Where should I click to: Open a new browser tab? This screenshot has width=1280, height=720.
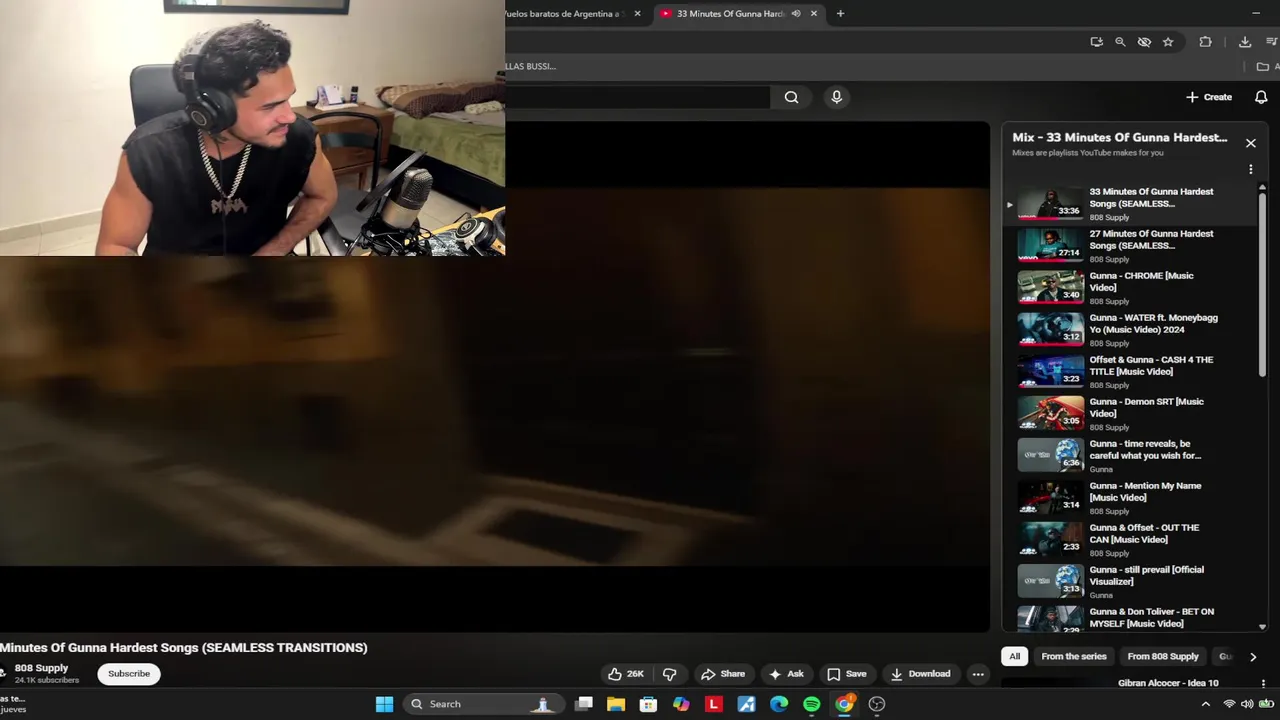pos(840,14)
